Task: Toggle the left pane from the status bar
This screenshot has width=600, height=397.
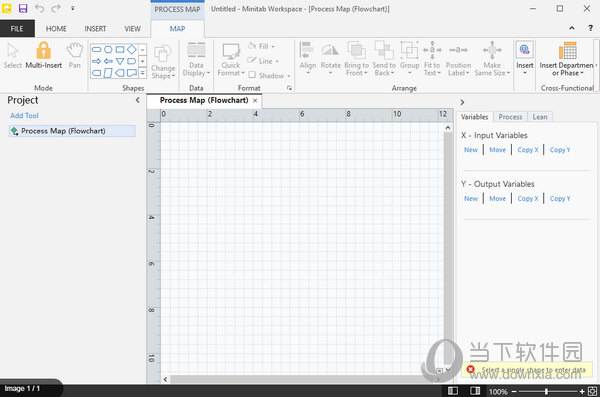Action: (453, 390)
